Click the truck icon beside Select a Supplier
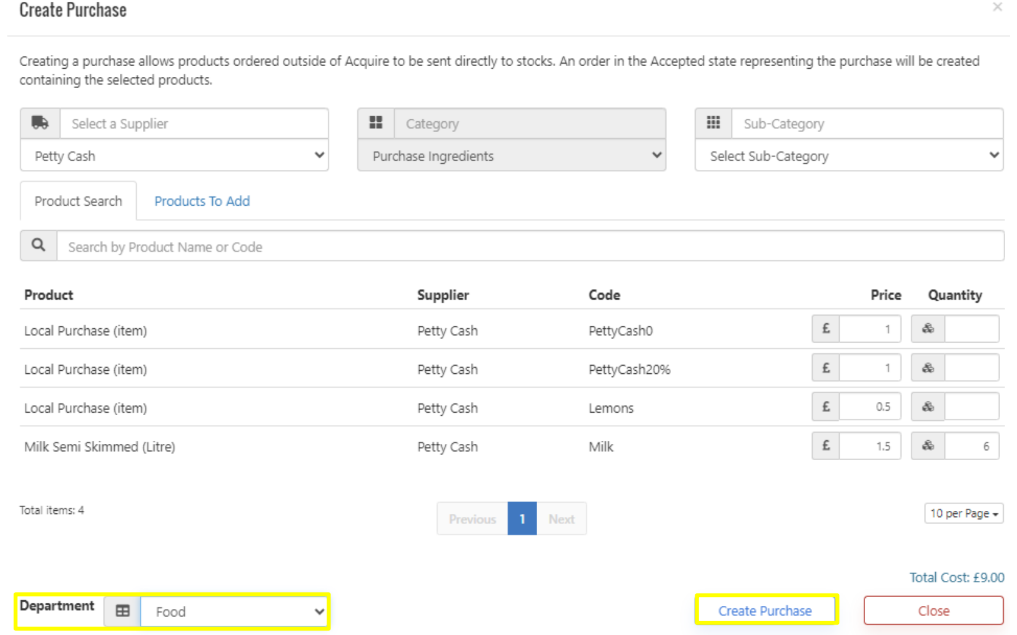 [40, 123]
